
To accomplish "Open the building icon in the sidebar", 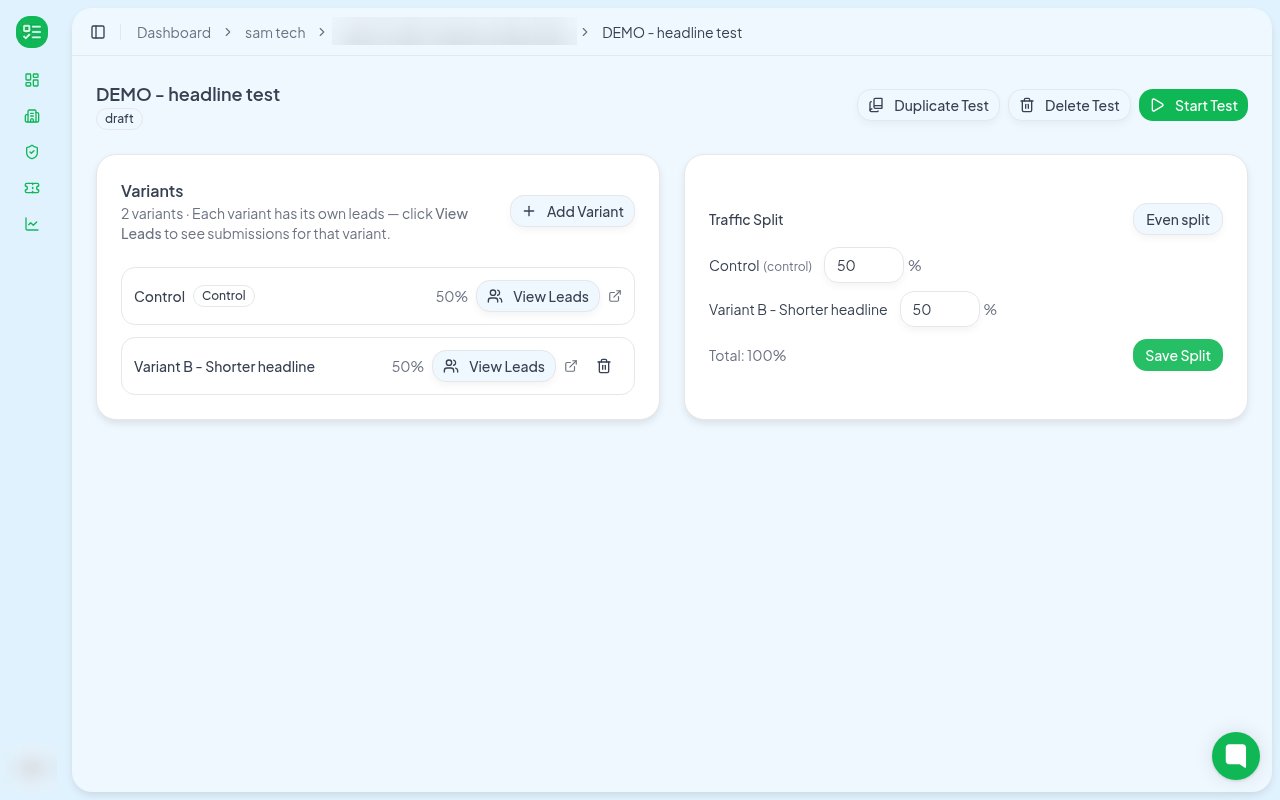I will pyautogui.click(x=32, y=116).
